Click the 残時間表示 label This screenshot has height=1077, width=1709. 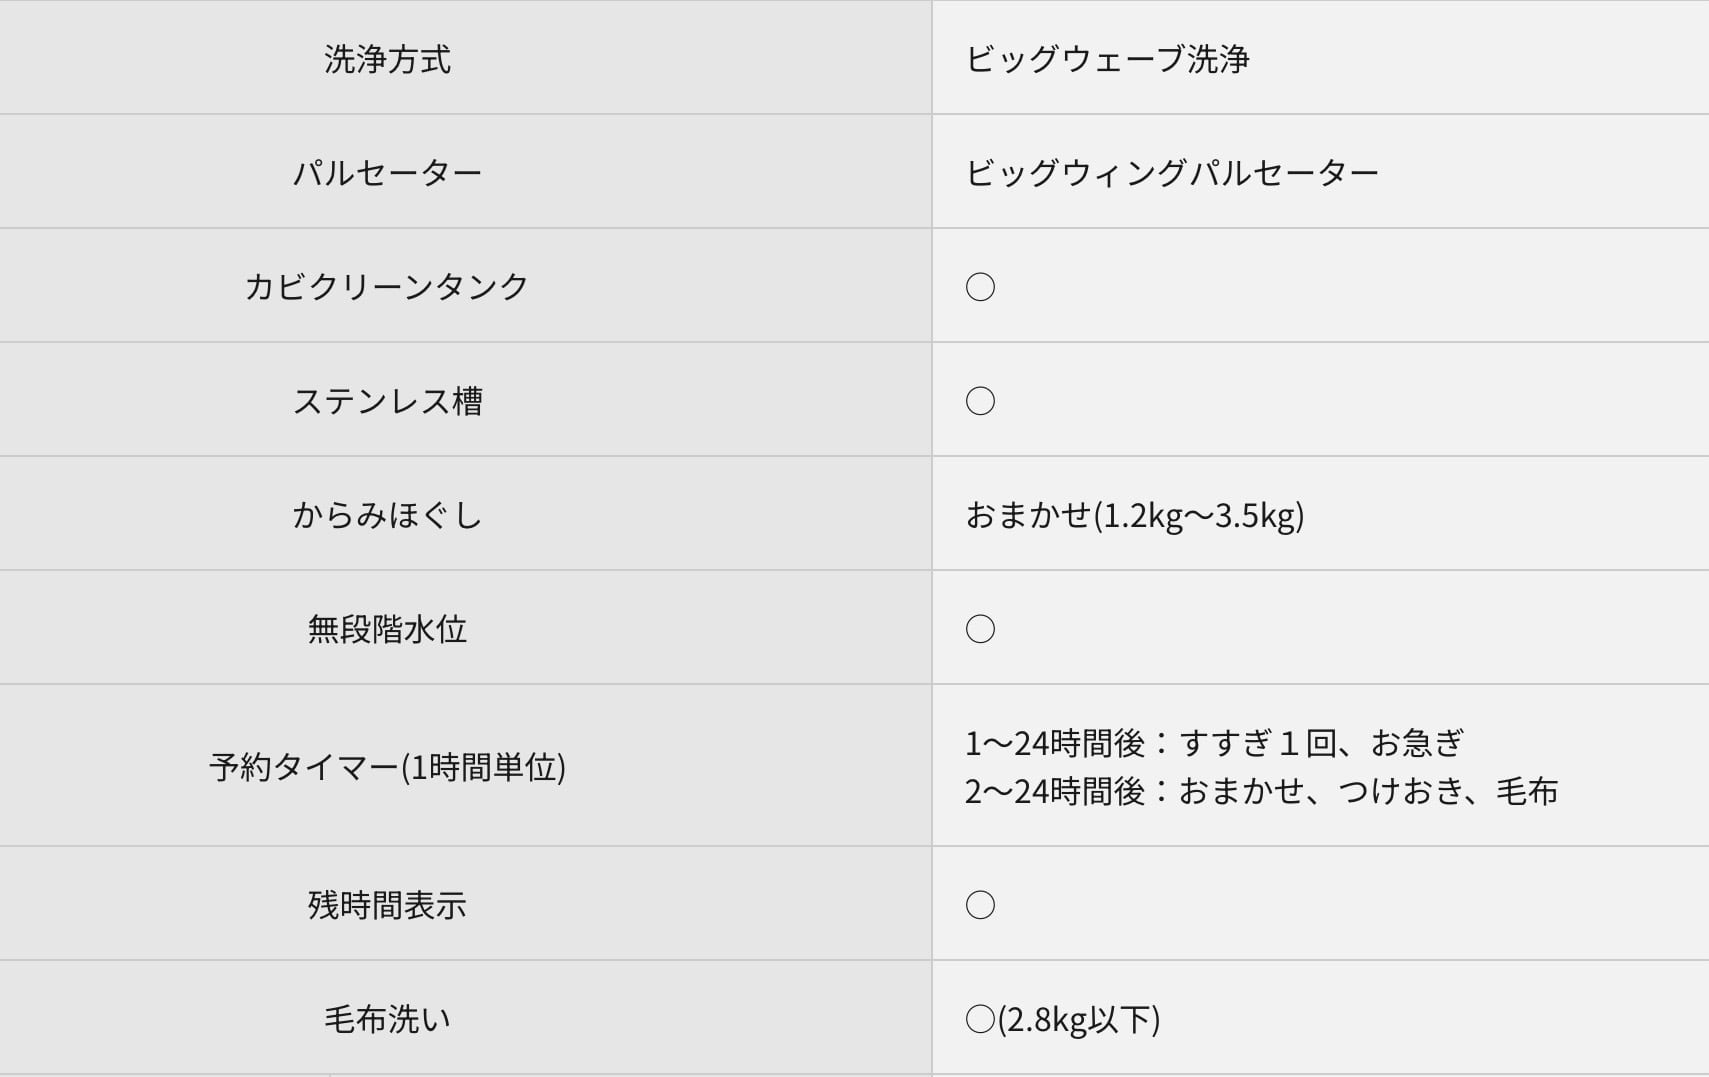(387, 905)
